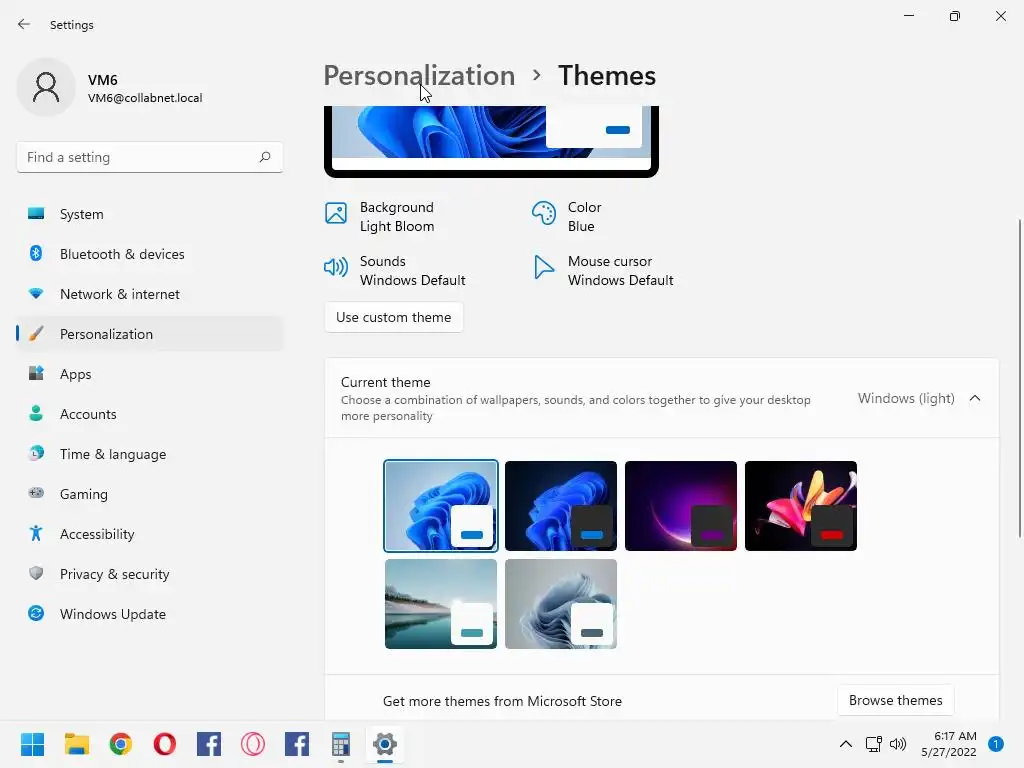Open Color Blue setting

coord(567,216)
